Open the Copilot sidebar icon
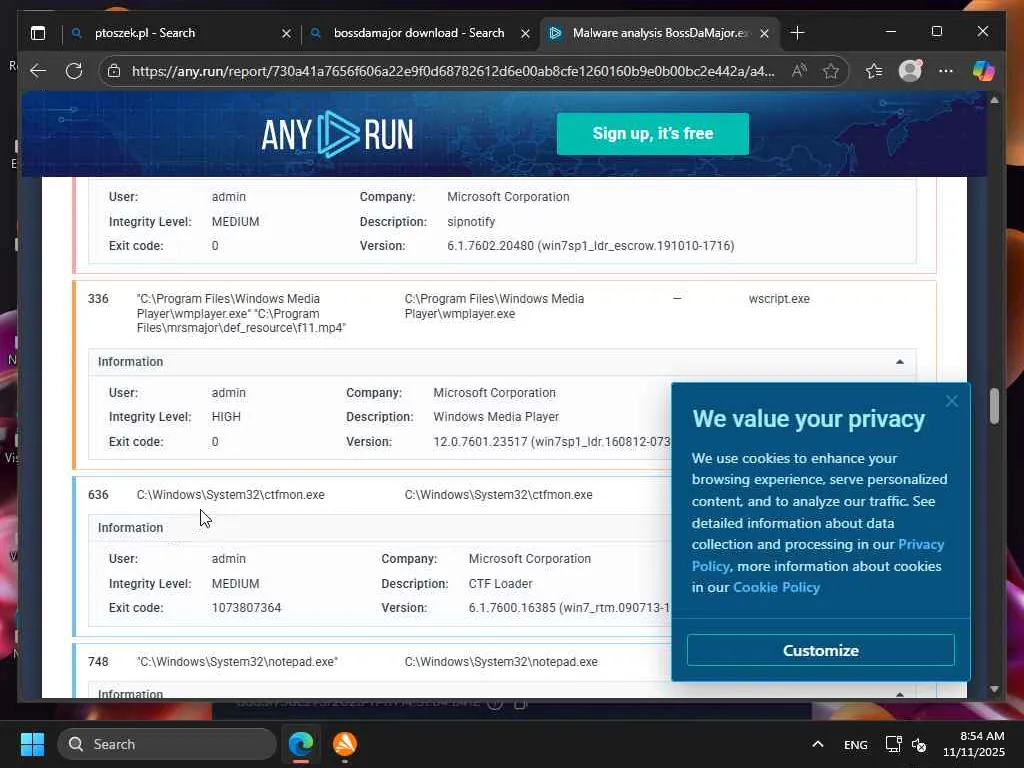Image resolution: width=1024 pixels, height=768 pixels. [984, 71]
